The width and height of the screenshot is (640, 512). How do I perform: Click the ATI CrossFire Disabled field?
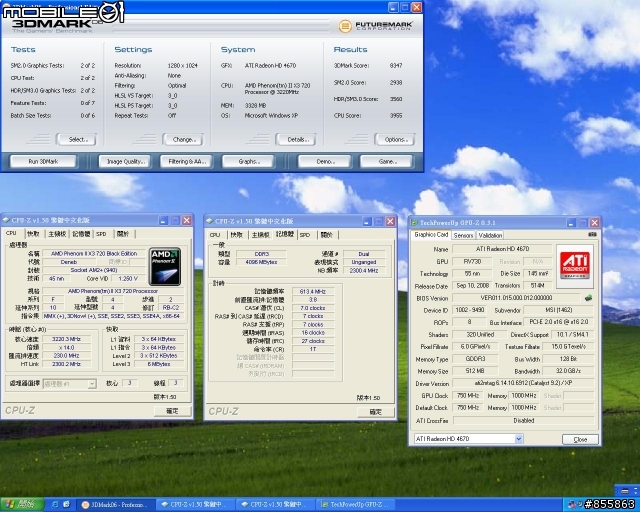pos(523,420)
